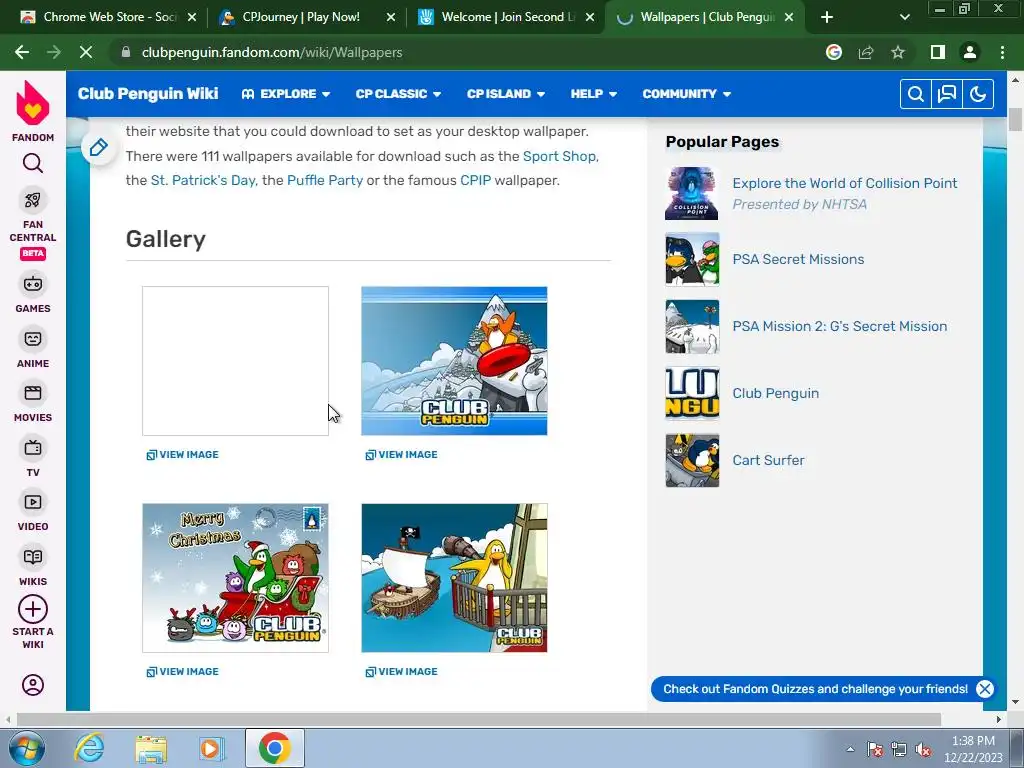Image resolution: width=1024 pixels, height=768 pixels.
Task: Click the Fandom sidebar search magnifier
Action: (33, 163)
